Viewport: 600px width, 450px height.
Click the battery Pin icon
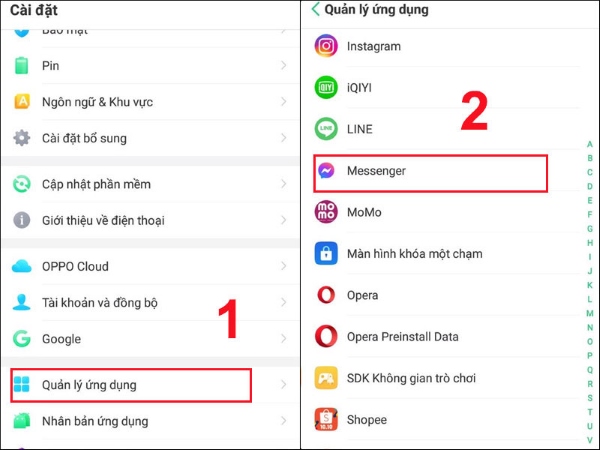coord(21,65)
